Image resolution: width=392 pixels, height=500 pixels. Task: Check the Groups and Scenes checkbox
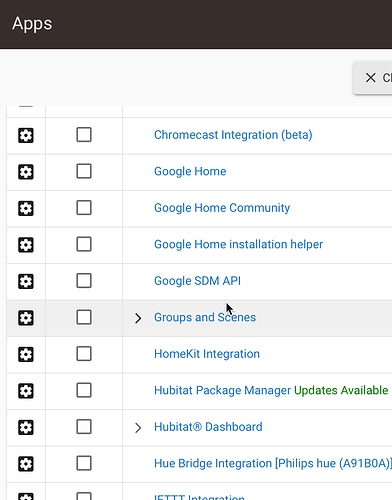[x=84, y=317]
